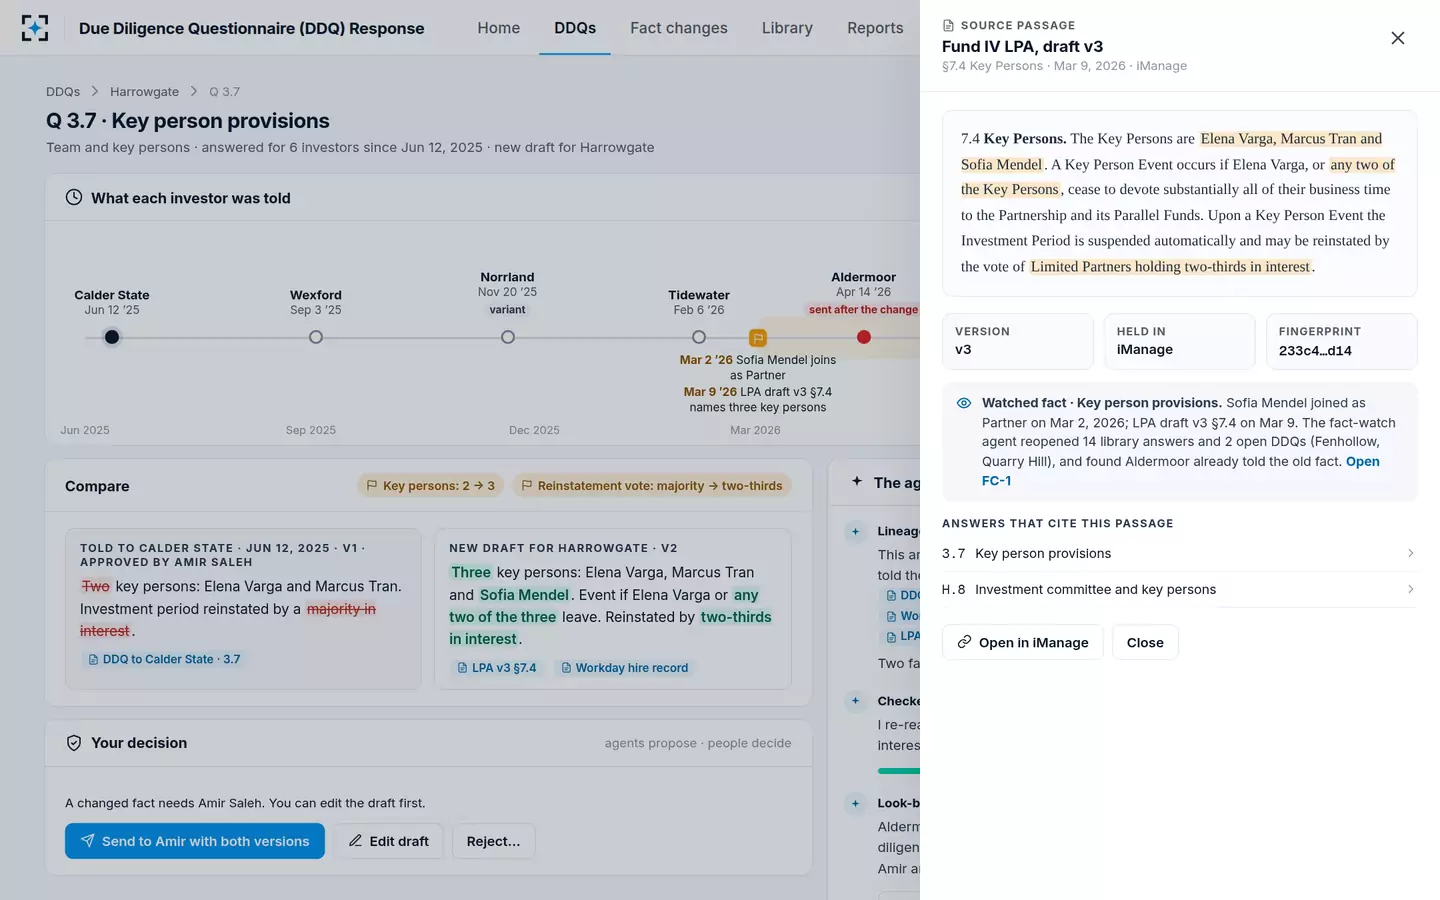Click the shield icon beside Your decision
Viewport: 1440px width, 900px height.
click(74, 743)
